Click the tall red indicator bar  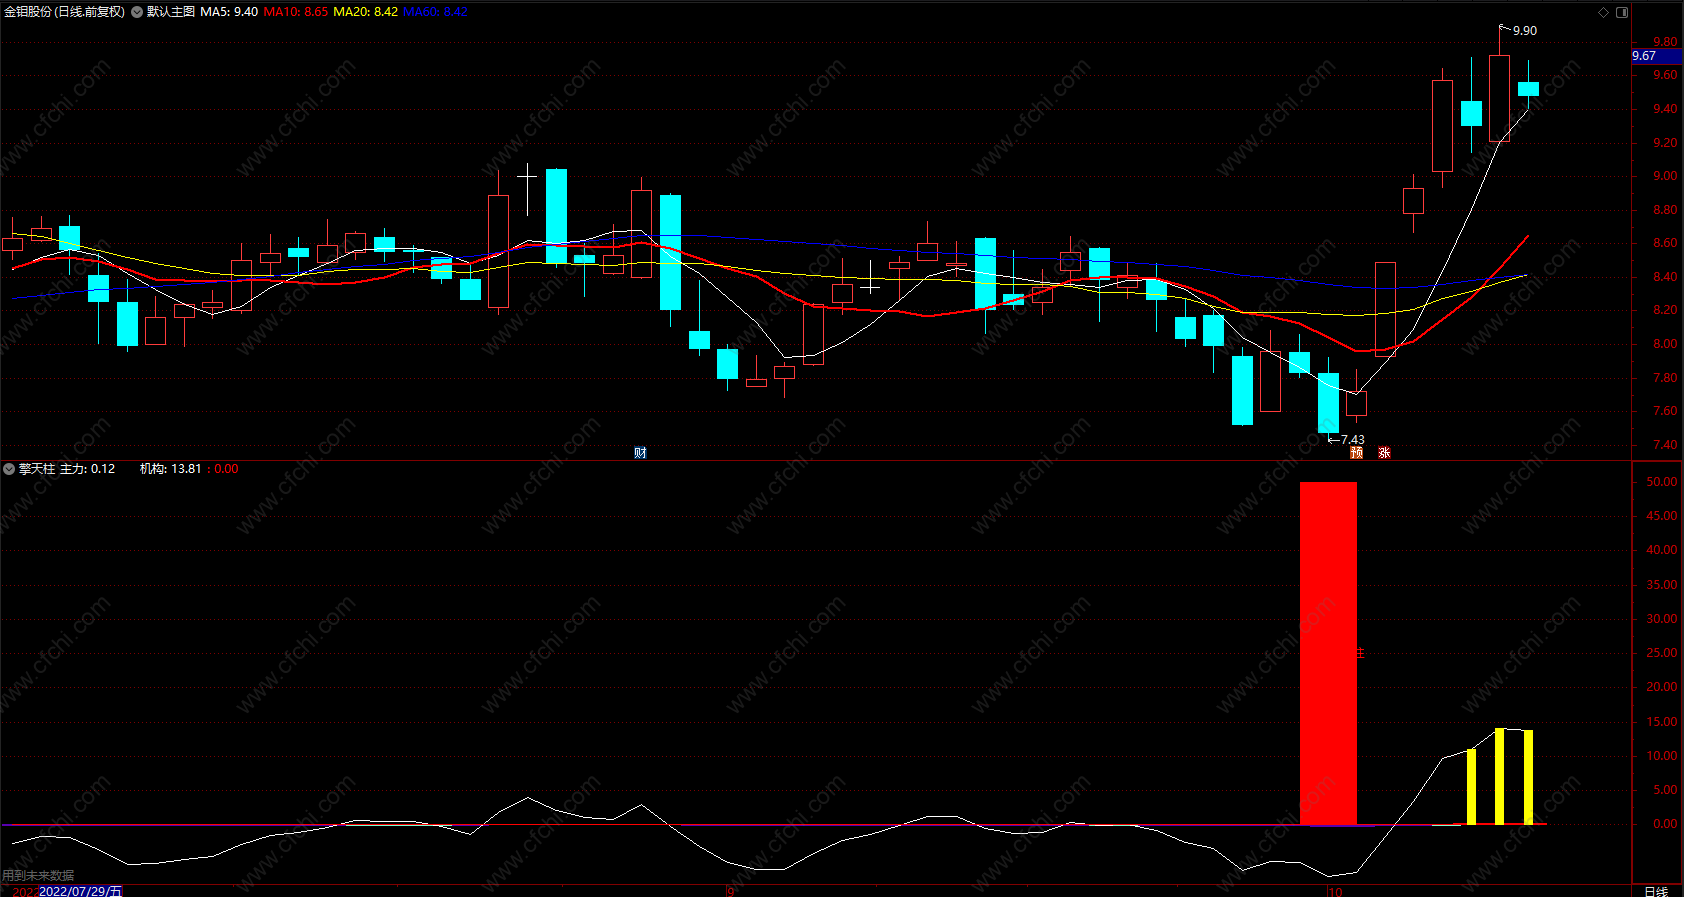click(x=1328, y=653)
